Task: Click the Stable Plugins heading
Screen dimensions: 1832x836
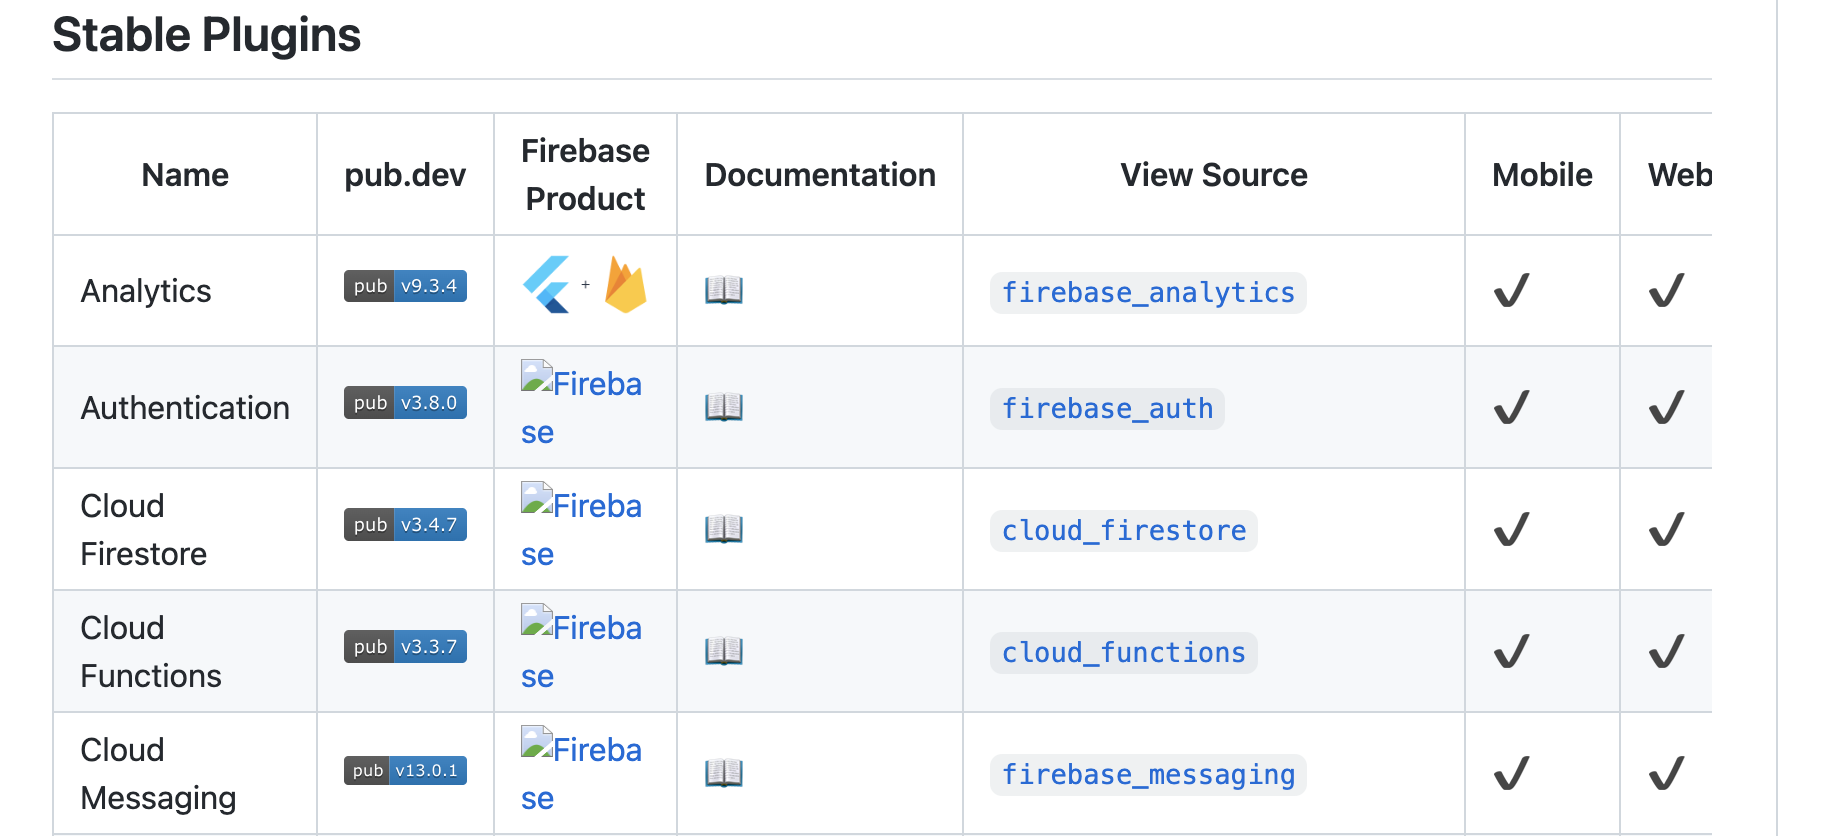Action: 206,35
